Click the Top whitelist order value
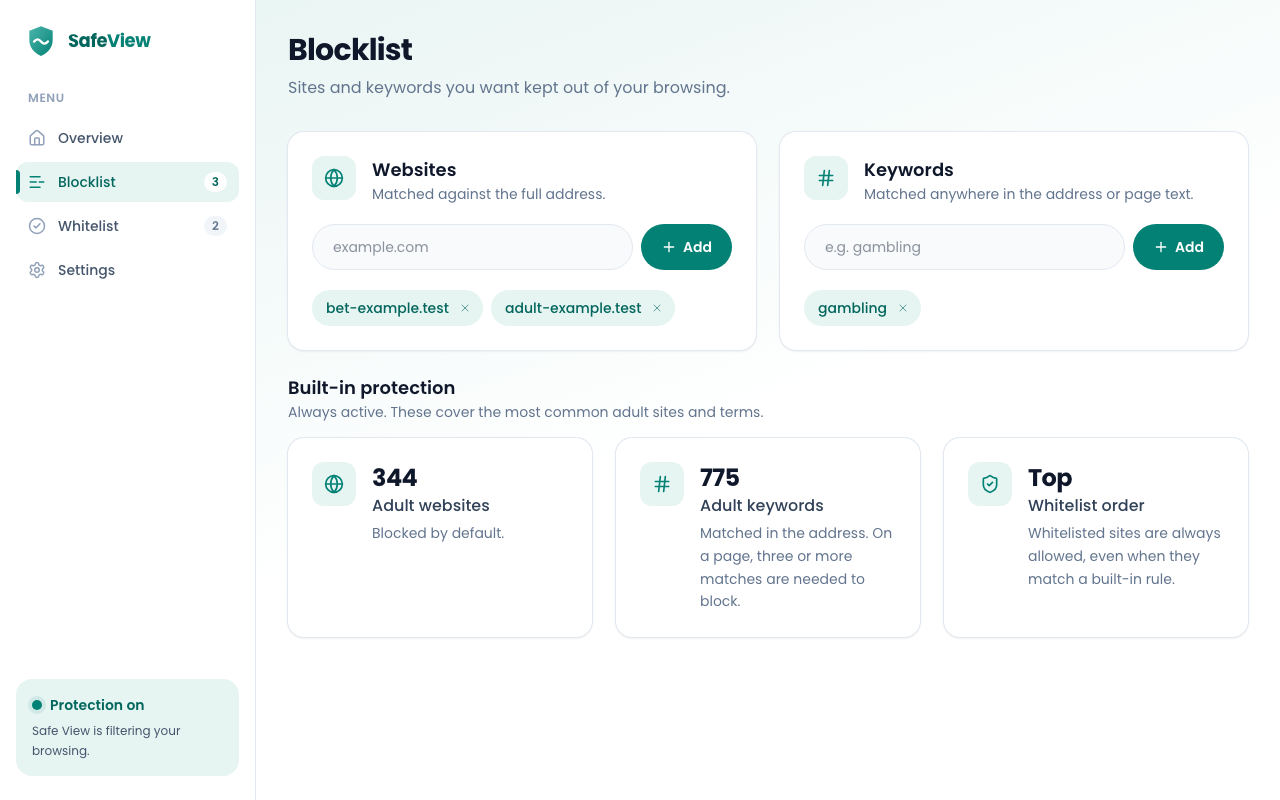Image resolution: width=1280 pixels, height=800 pixels. [x=1050, y=478]
